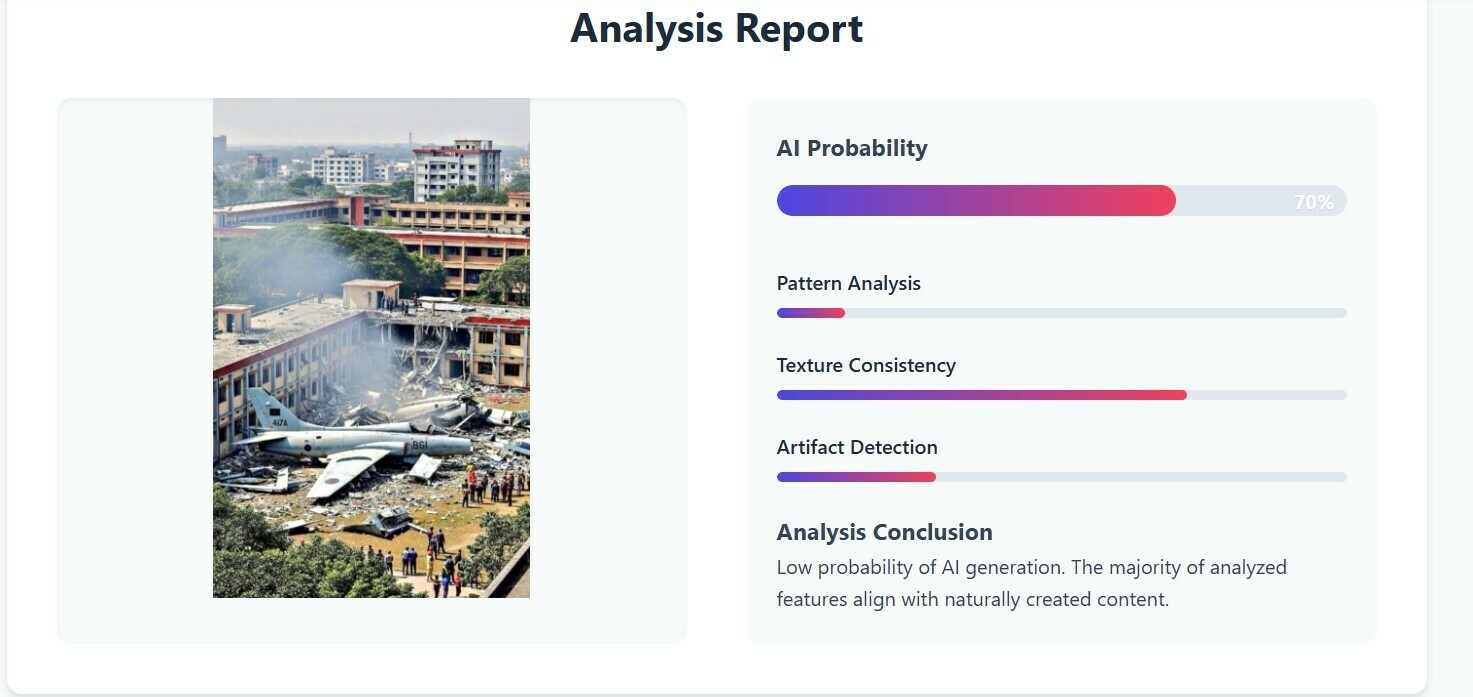Screen dimensions: 1473x697
Task: Select the "Pattern Analysis" label text
Action: click(848, 283)
